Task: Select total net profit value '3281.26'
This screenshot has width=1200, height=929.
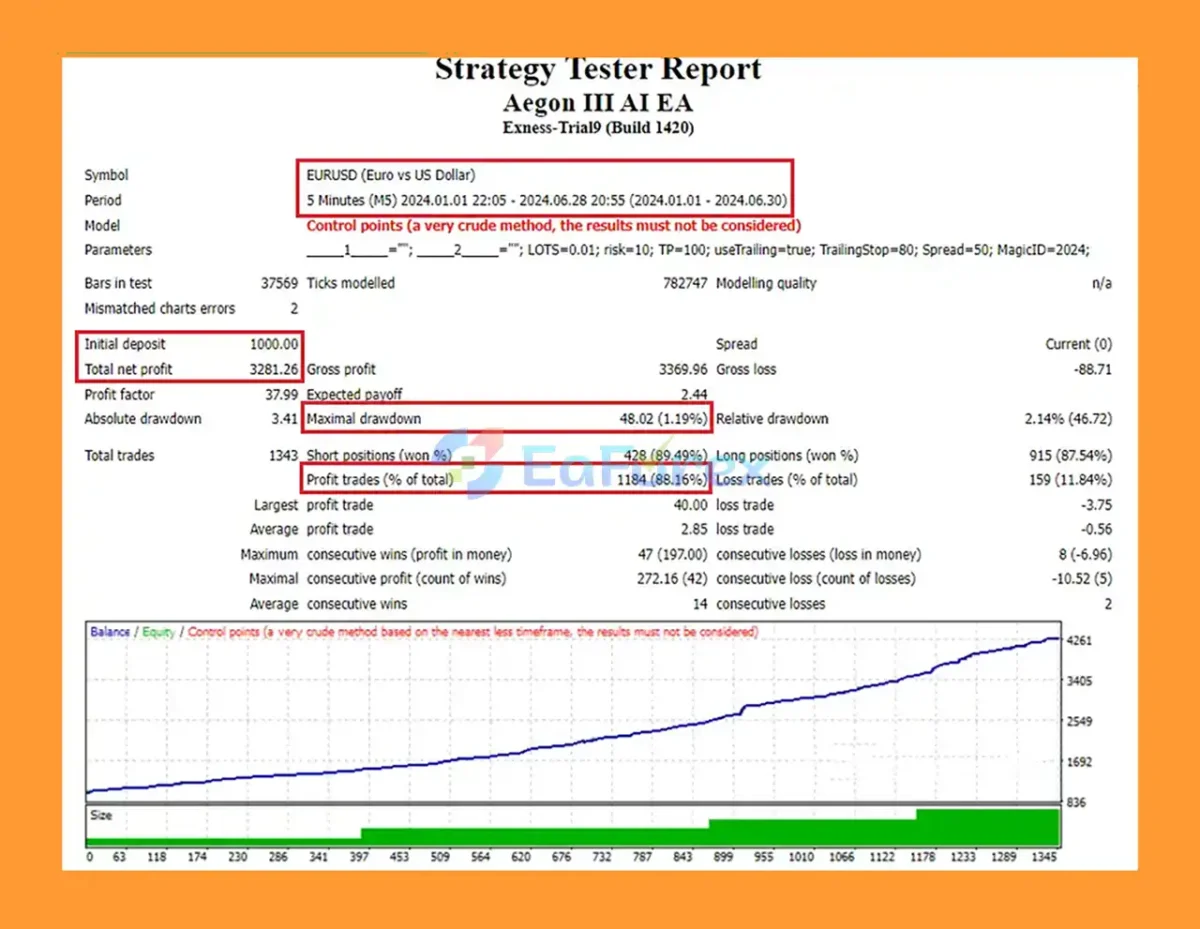Action: [274, 369]
